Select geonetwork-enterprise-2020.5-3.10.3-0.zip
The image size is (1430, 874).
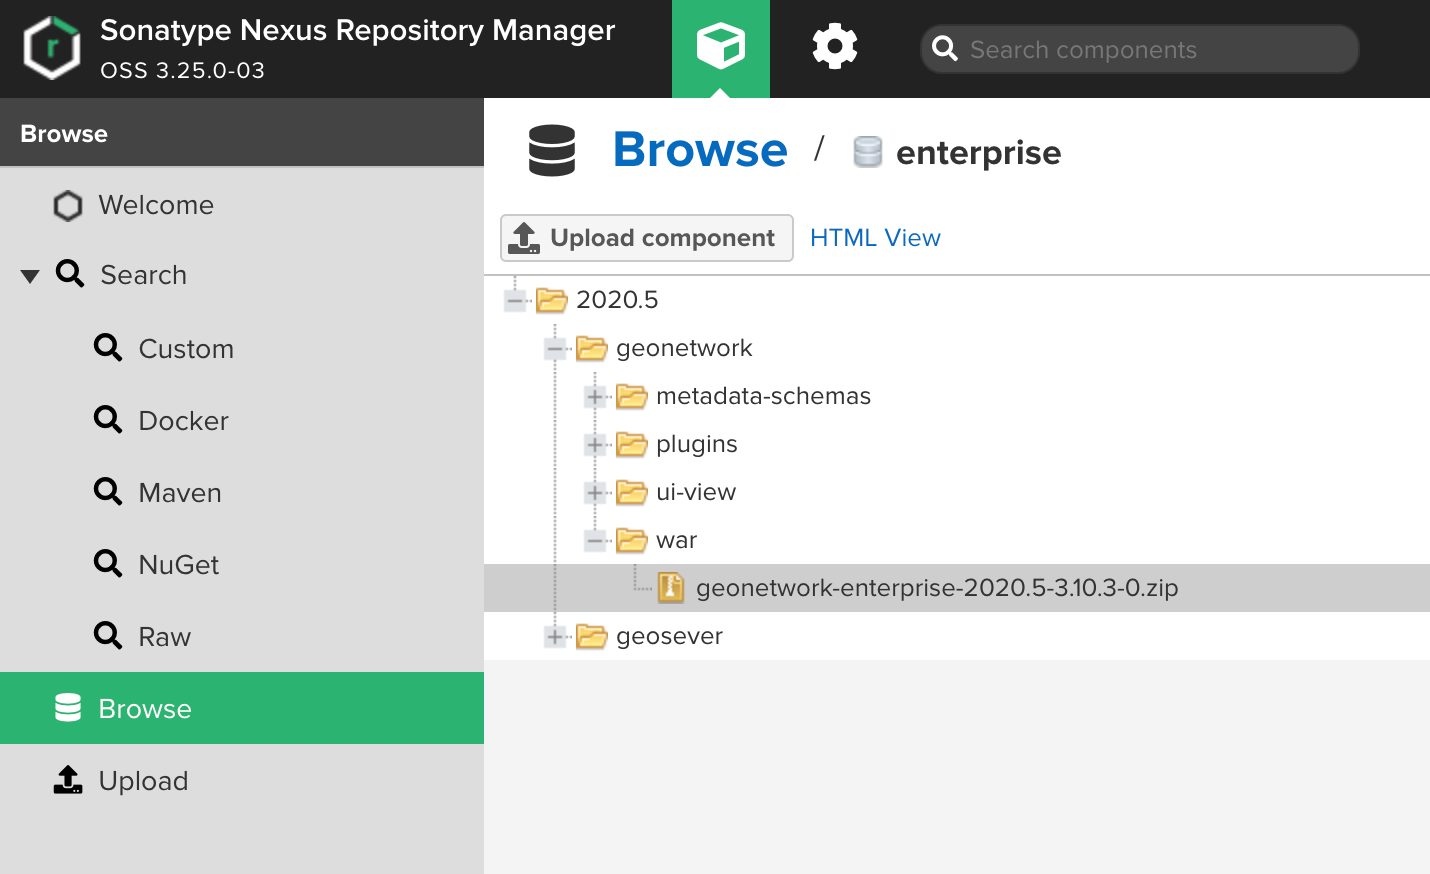pyautogui.click(x=957, y=588)
